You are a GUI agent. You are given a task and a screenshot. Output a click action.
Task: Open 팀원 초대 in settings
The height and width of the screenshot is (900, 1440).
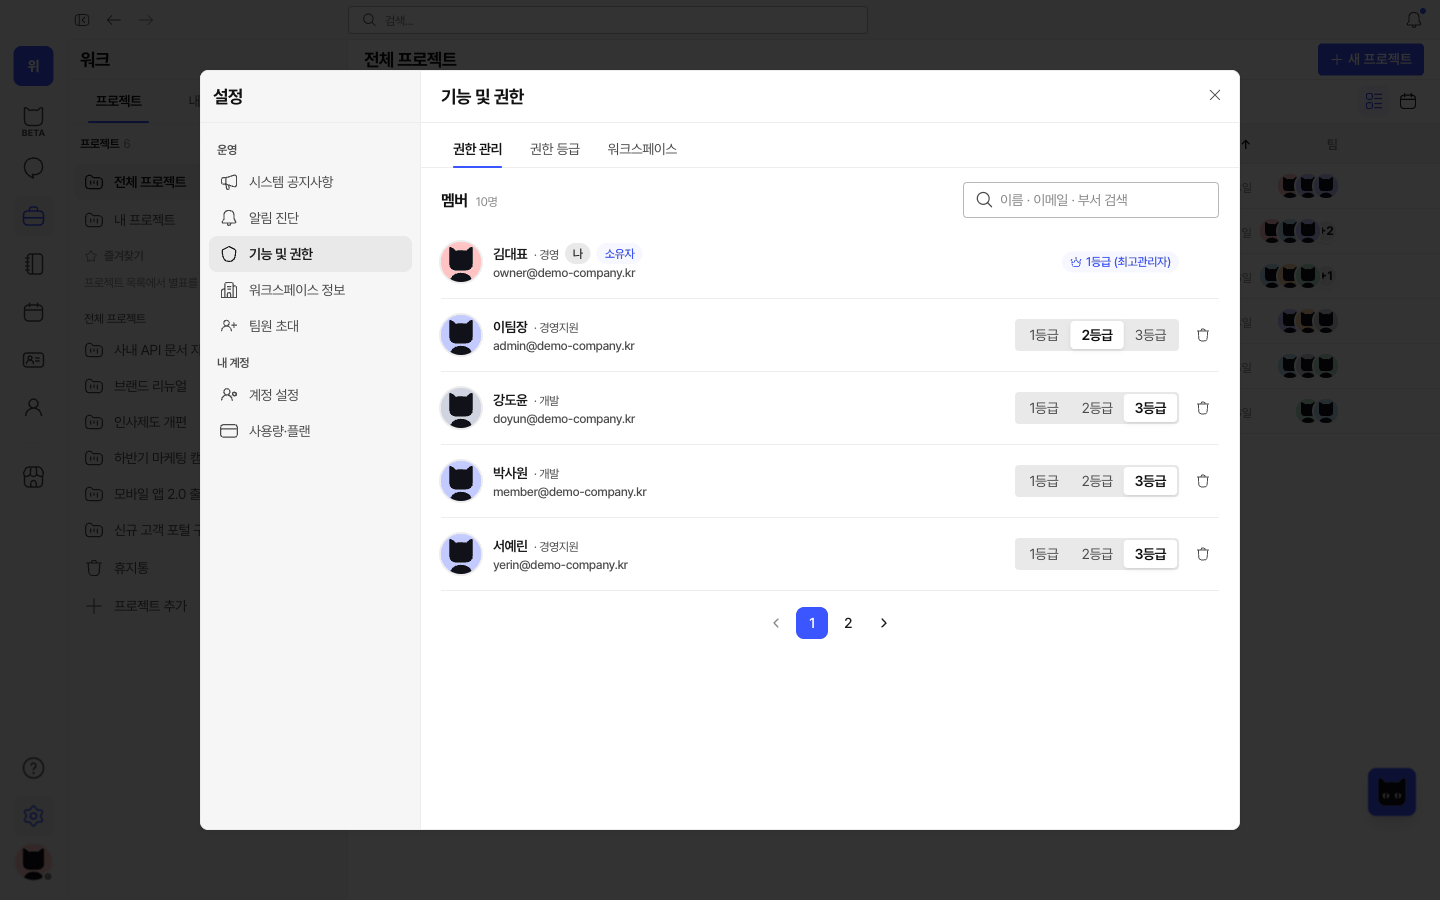point(310,326)
